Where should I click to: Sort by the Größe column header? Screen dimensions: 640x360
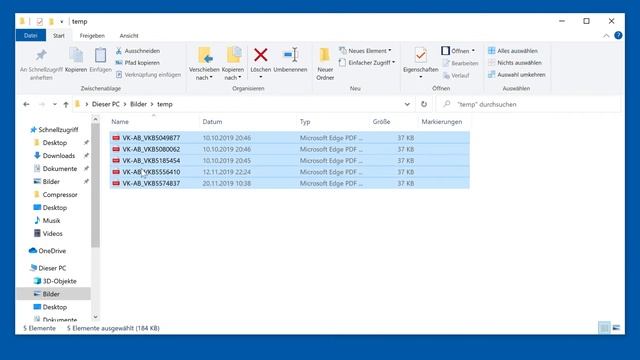pos(394,122)
